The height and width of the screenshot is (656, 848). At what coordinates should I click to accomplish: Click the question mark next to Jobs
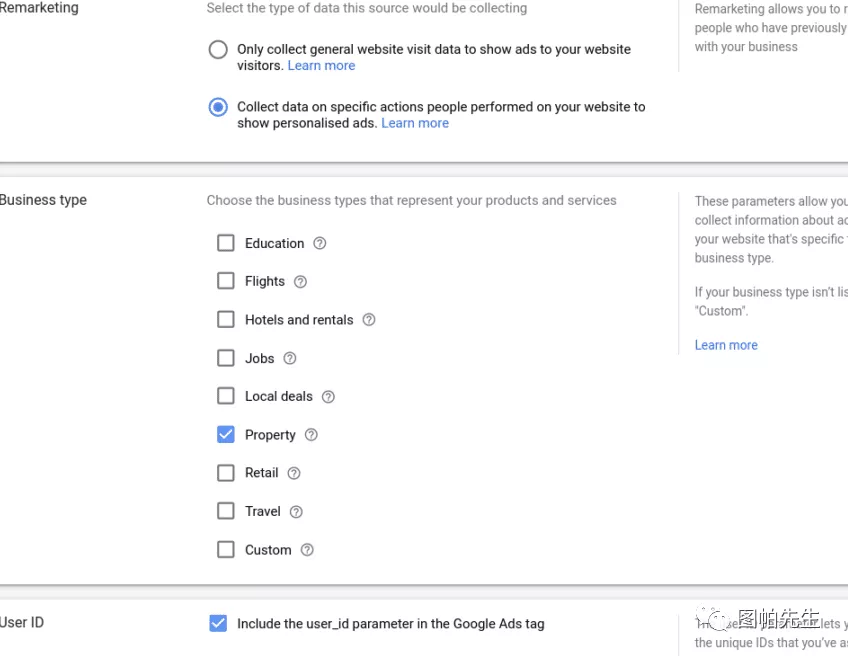[x=290, y=358]
